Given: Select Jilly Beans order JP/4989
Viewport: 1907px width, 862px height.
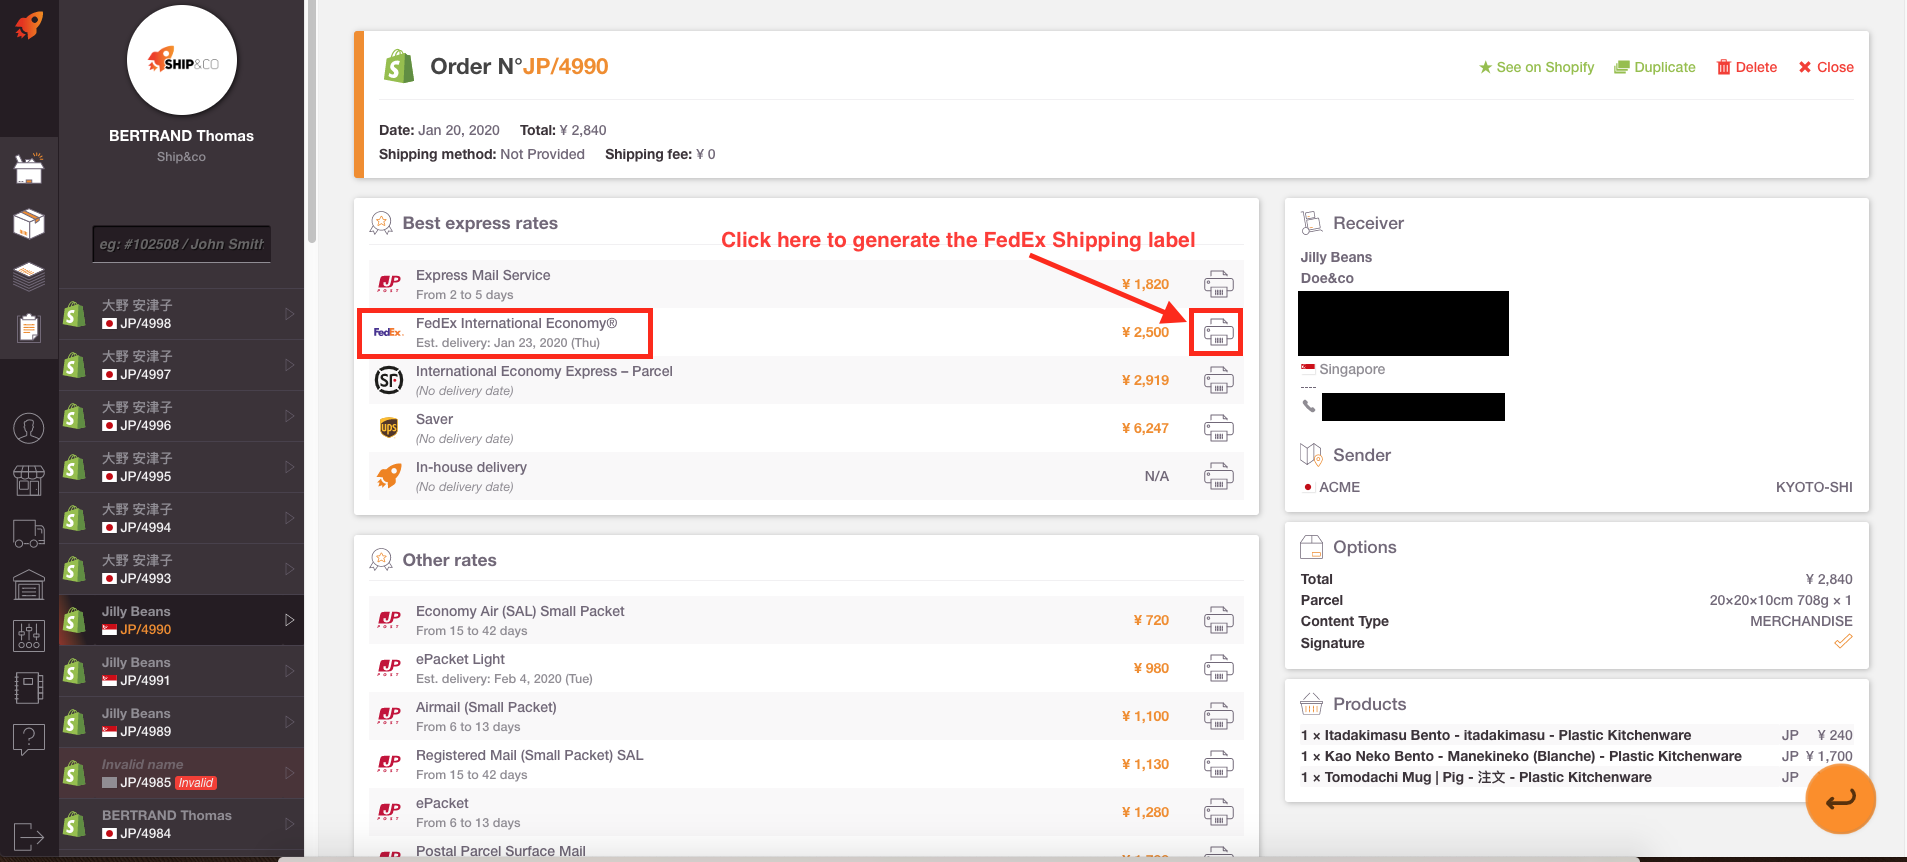Looking at the screenshot, I should click(181, 722).
